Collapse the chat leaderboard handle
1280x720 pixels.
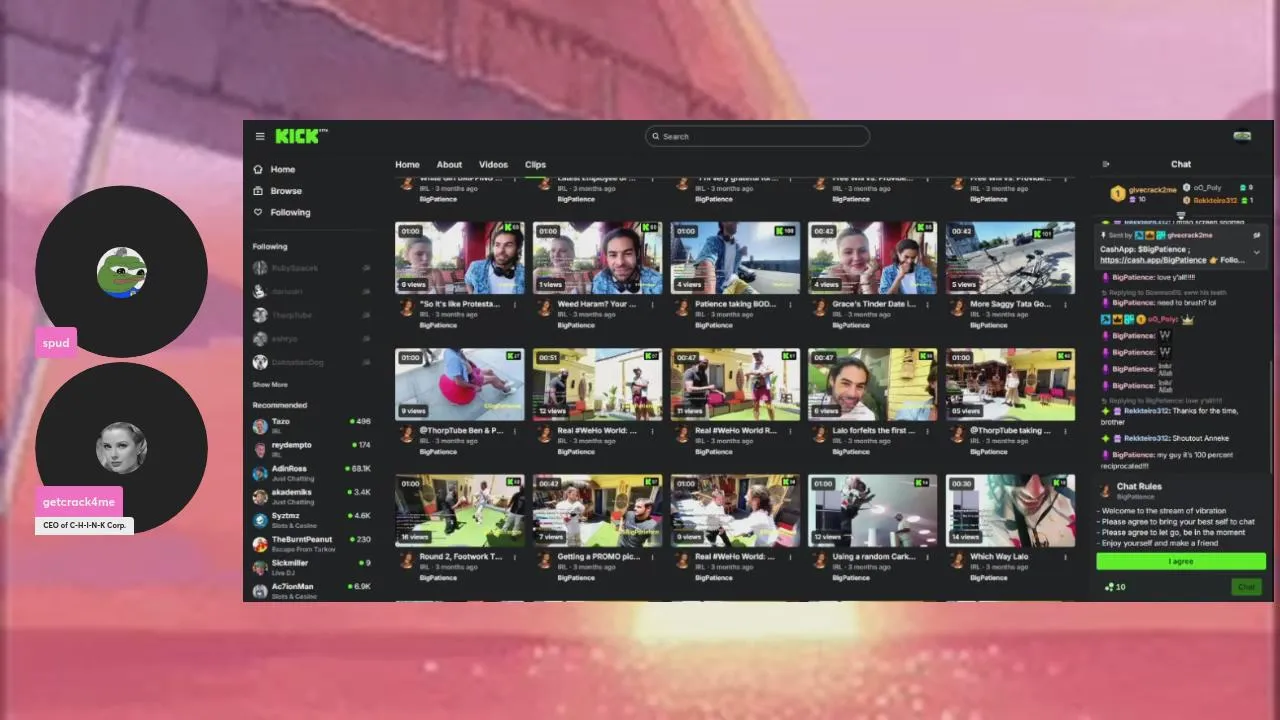pyautogui.click(x=1181, y=215)
